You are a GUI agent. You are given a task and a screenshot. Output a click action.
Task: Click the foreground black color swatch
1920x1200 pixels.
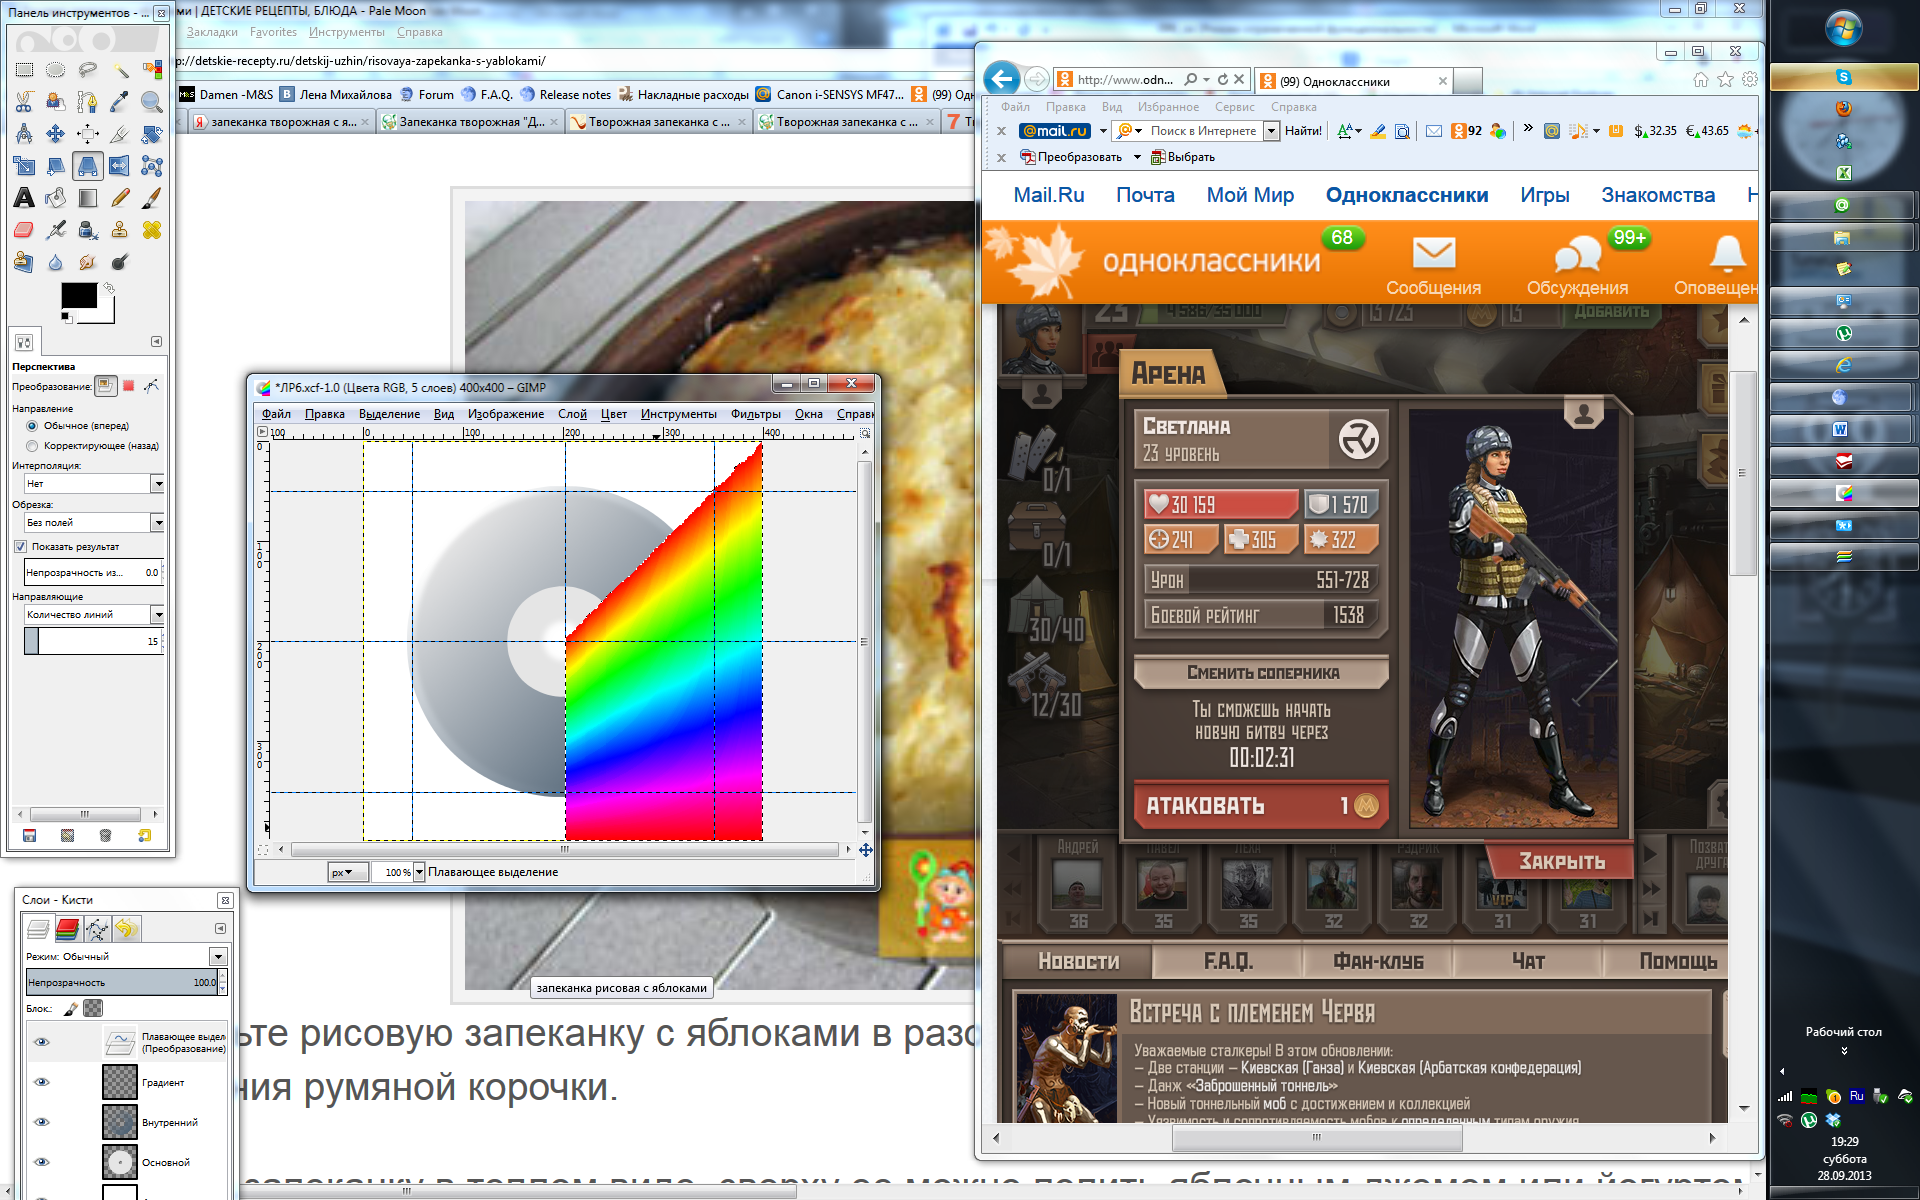[79, 295]
